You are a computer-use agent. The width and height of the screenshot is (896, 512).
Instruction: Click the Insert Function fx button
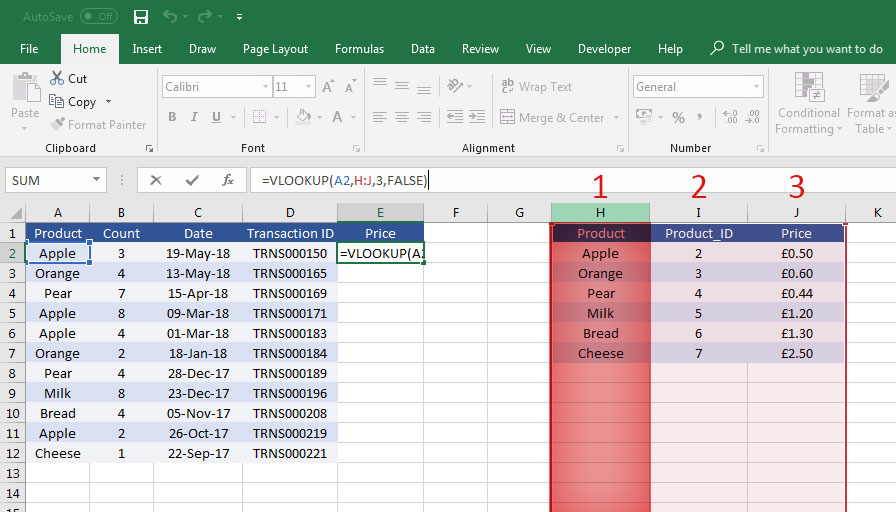(228, 181)
